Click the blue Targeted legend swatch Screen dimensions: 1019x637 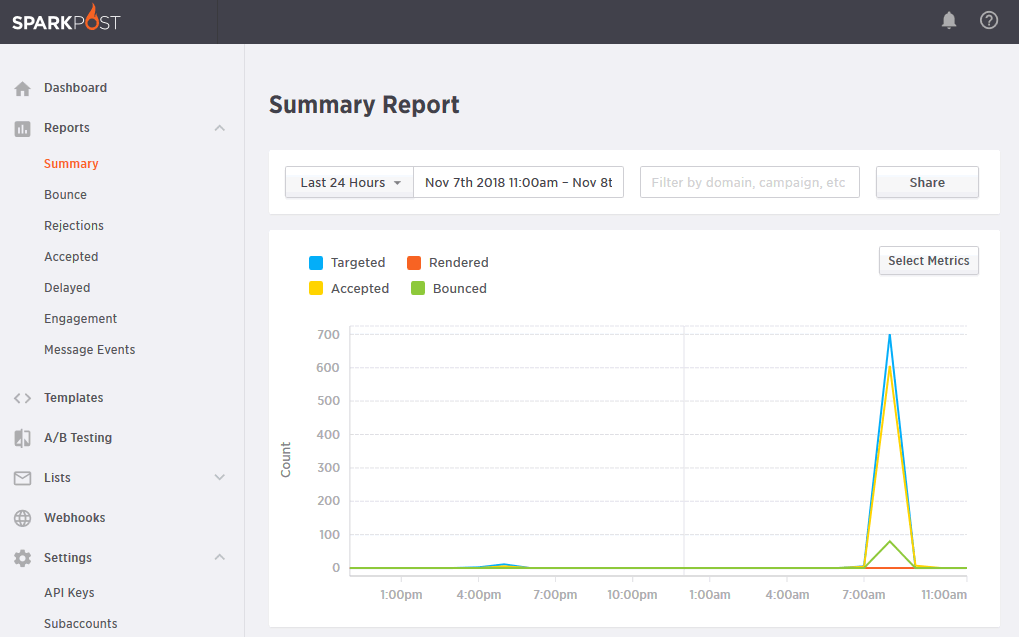[x=316, y=263]
